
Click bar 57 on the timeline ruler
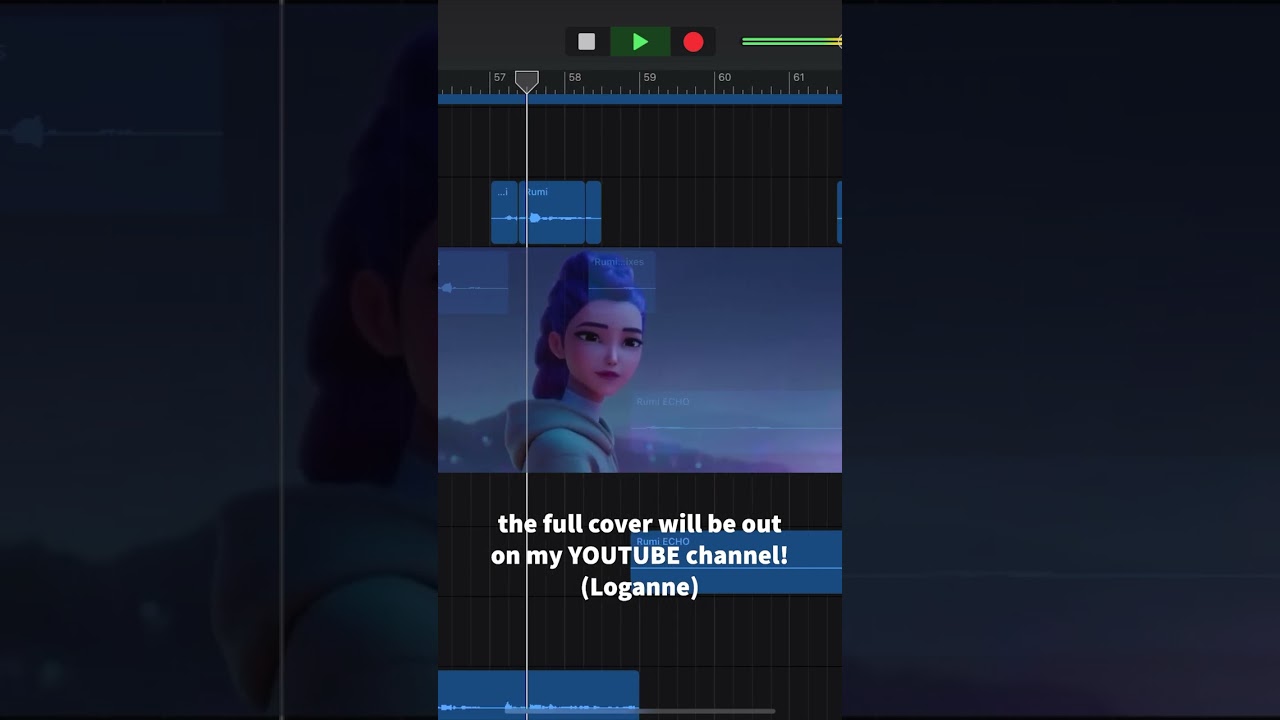coord(499,77)
